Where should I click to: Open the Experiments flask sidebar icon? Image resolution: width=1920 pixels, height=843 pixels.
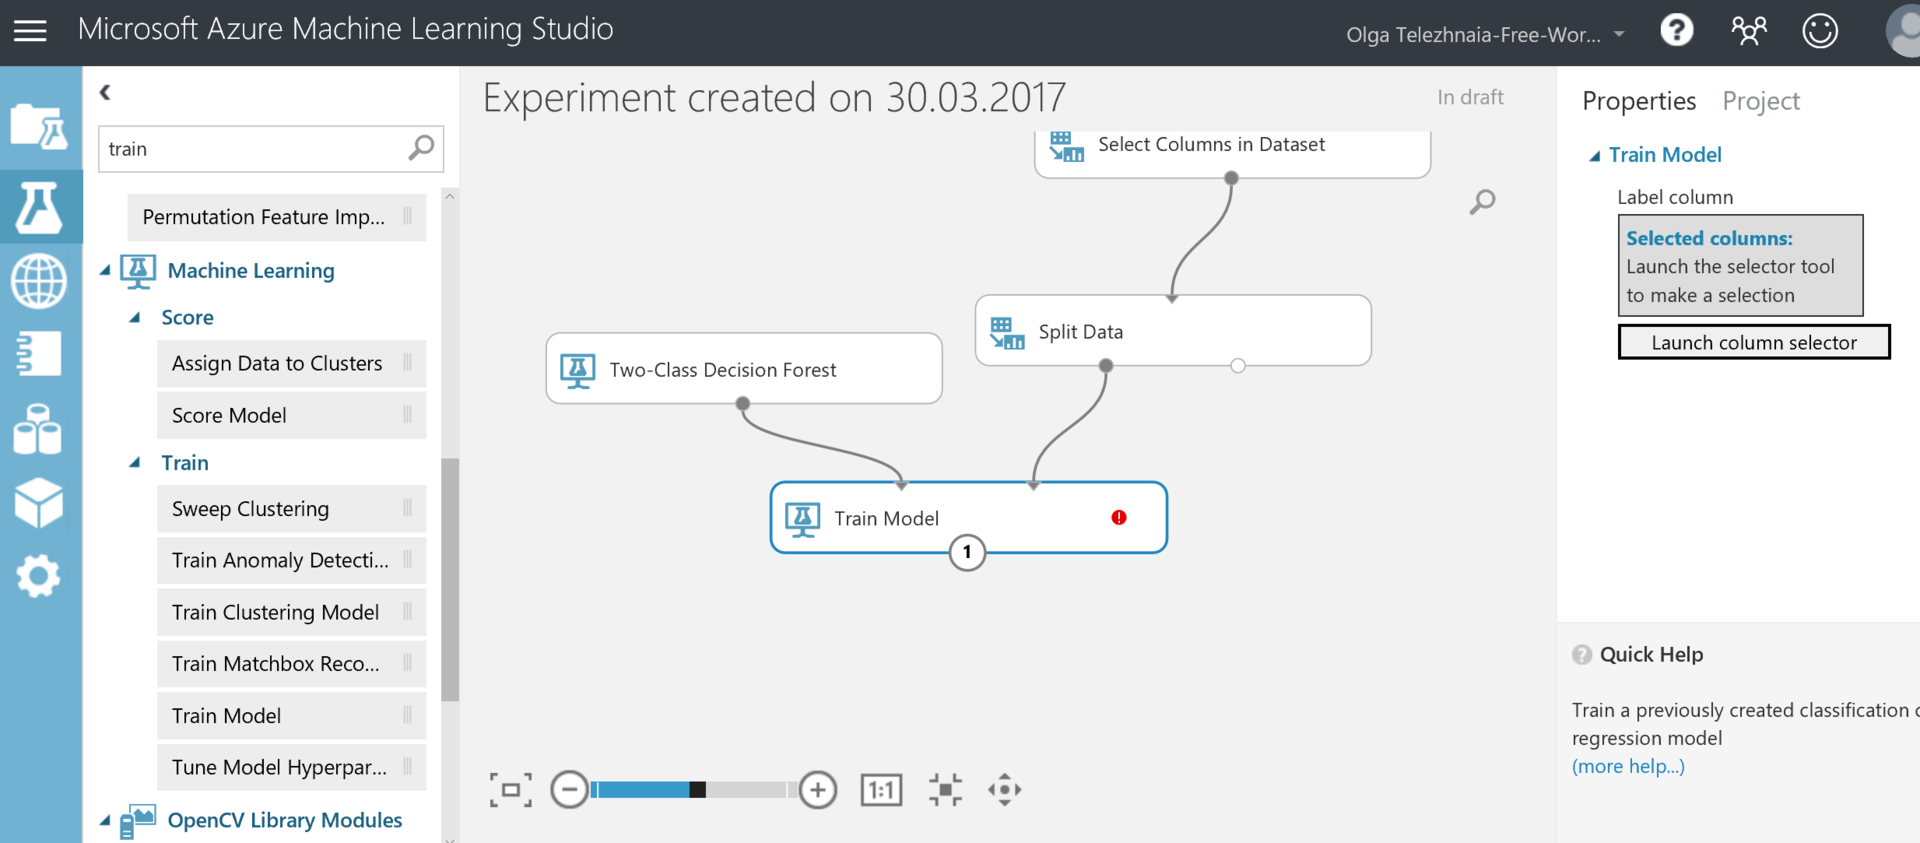tap(39, 207)
